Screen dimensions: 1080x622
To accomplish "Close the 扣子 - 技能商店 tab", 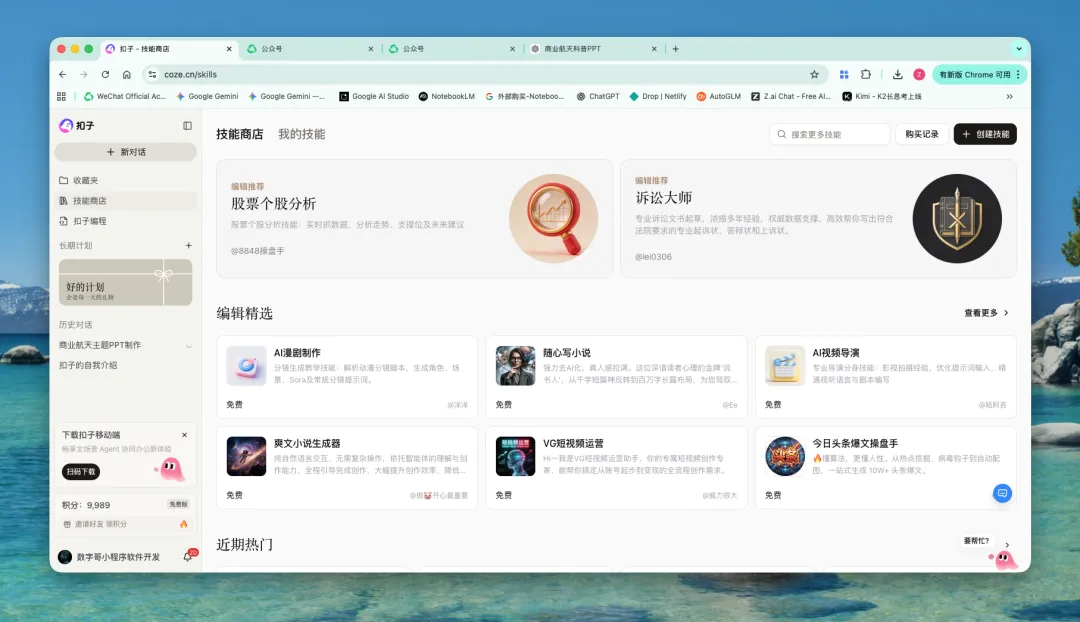I will click(x=229, y=49).
